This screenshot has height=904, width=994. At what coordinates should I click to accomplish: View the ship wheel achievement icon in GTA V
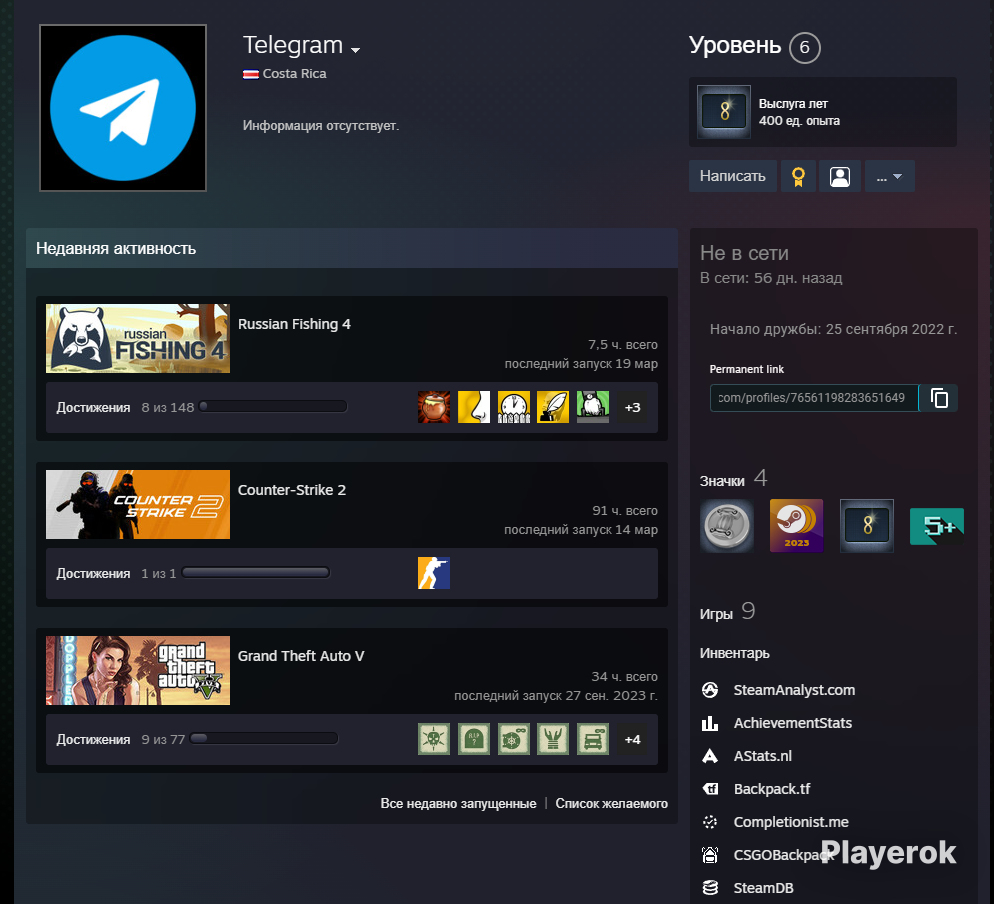(x=513, y=739)
